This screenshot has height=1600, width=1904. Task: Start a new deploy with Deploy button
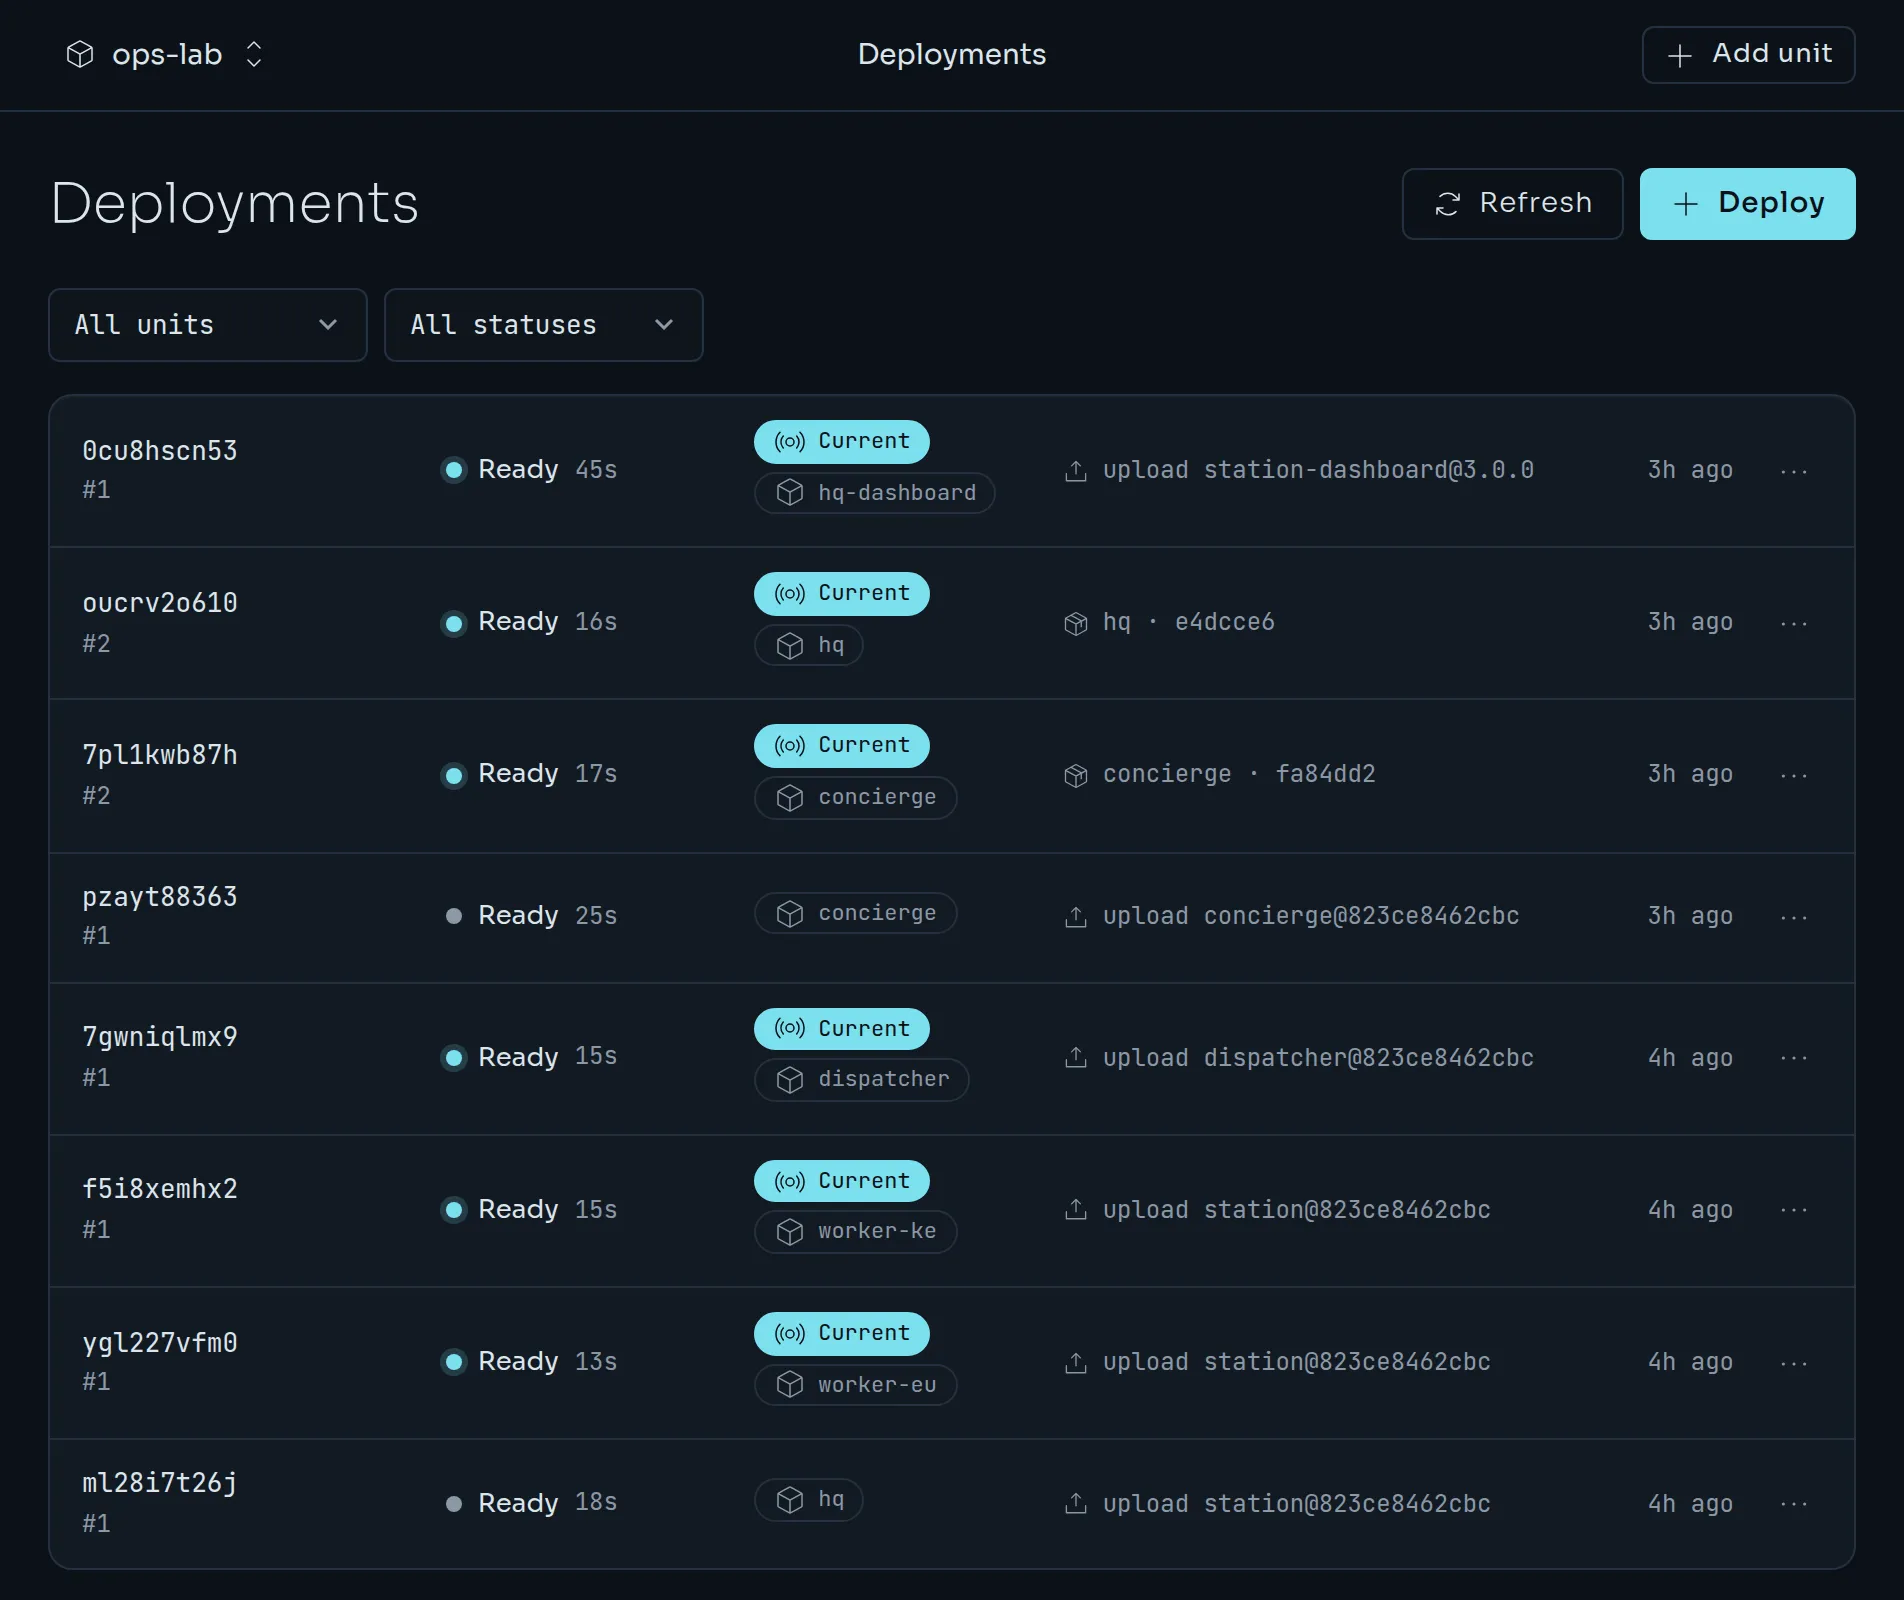tap(1747, 203)
